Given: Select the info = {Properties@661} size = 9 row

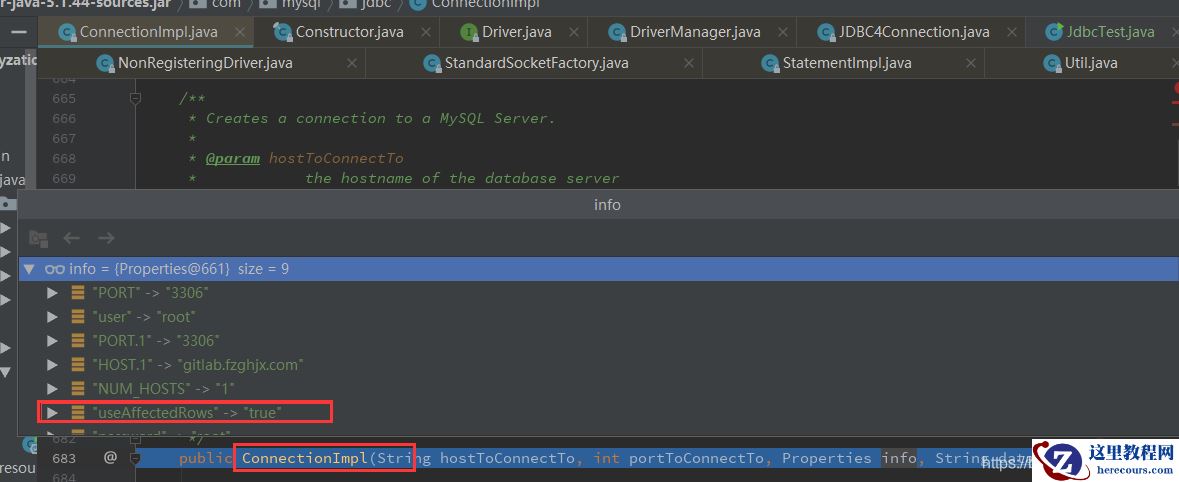Looking at the screenshot, I should click(599, 268).
